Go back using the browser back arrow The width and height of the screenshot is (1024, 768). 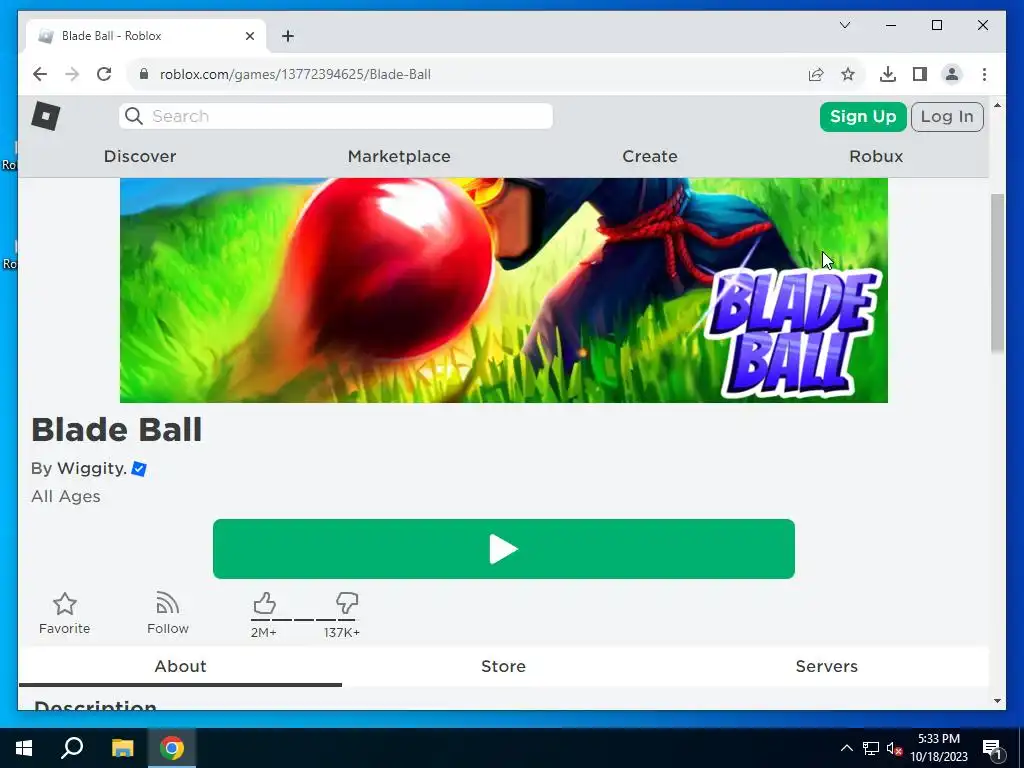(x=40, y=74)
